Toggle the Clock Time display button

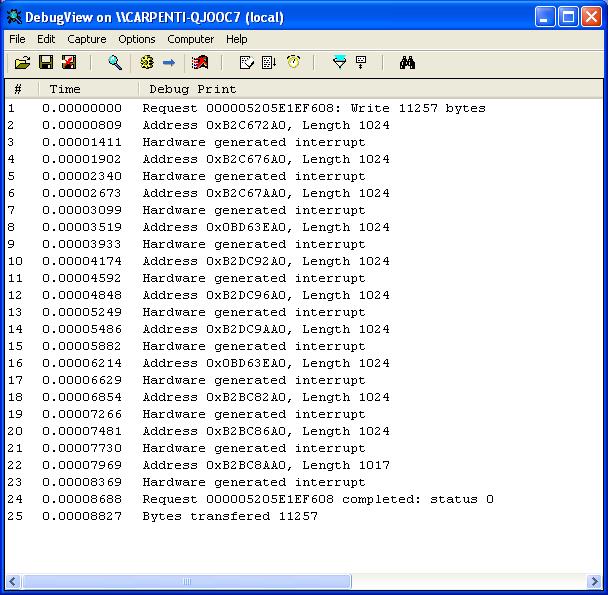click(x=293, y=63)
